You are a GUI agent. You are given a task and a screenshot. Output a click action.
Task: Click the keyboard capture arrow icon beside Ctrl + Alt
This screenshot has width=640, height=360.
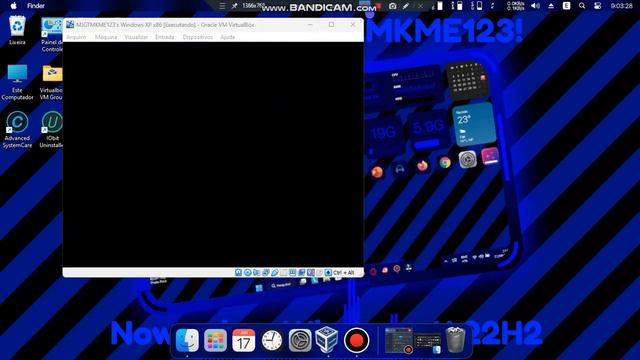click(x=329, y=272)
